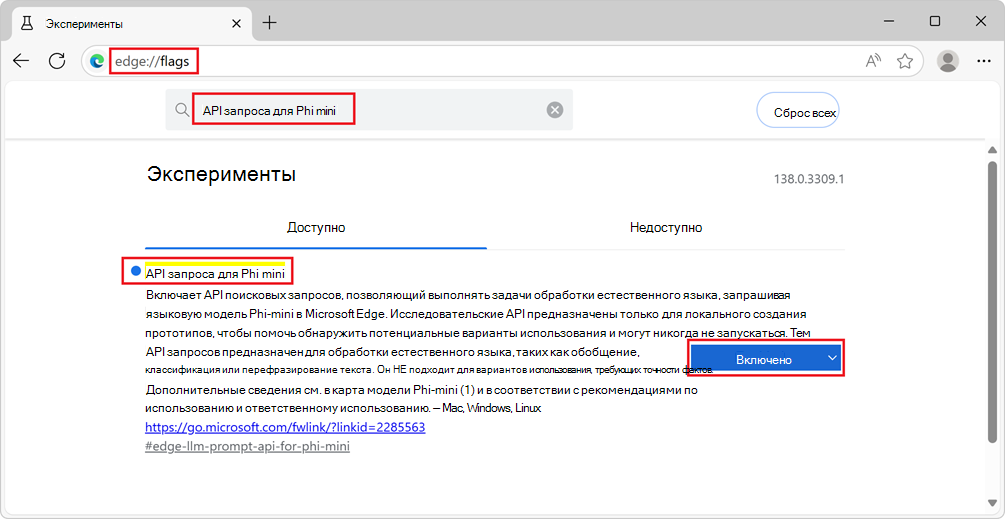Click the flask icon on Эксперименты tab
1005x519 pixels.
tap(27, 23)
